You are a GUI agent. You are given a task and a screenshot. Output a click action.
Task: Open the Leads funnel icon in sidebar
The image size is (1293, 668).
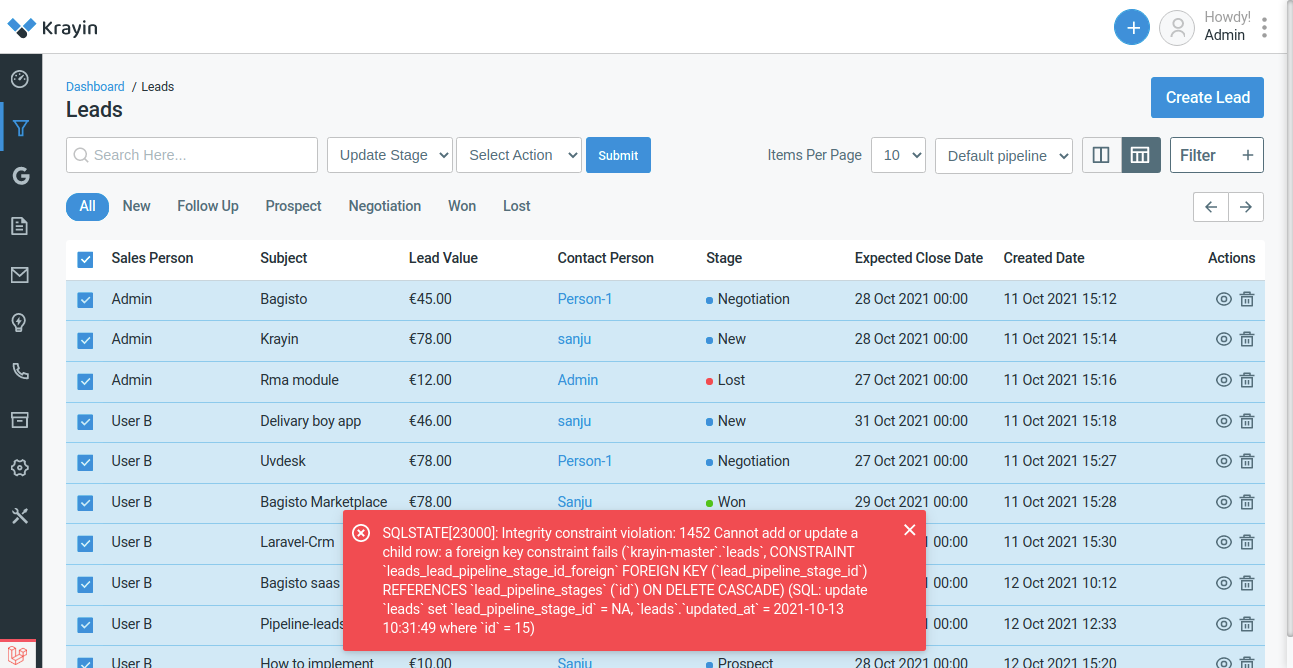(x=20, y=128)
